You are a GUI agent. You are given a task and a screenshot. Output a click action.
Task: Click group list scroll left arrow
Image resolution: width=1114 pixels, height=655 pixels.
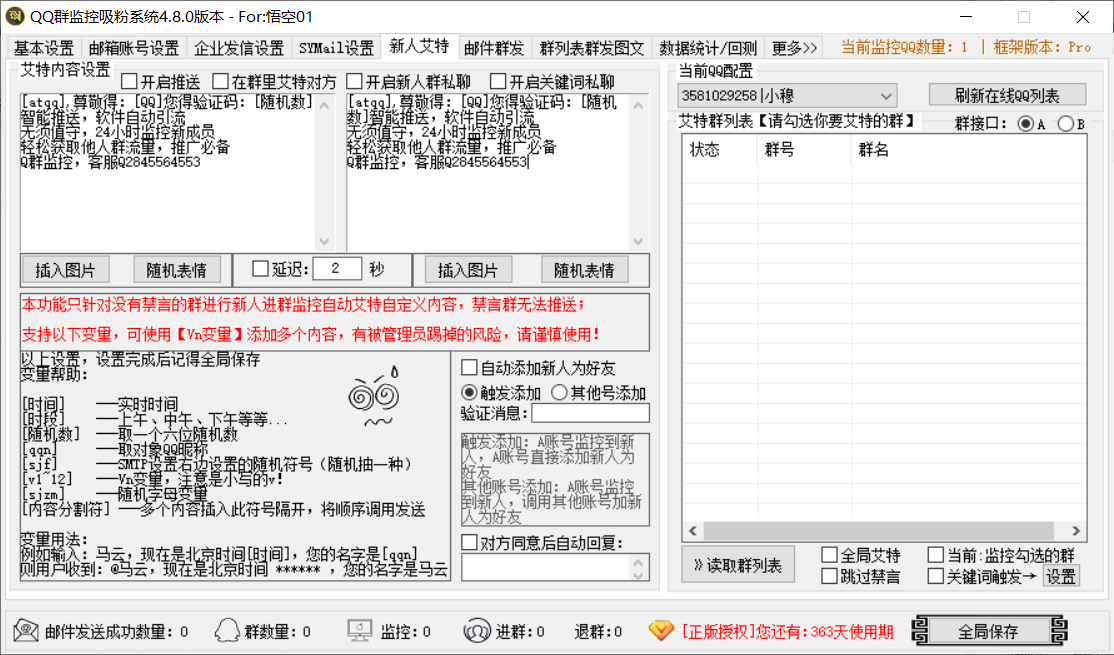(693, 531)
